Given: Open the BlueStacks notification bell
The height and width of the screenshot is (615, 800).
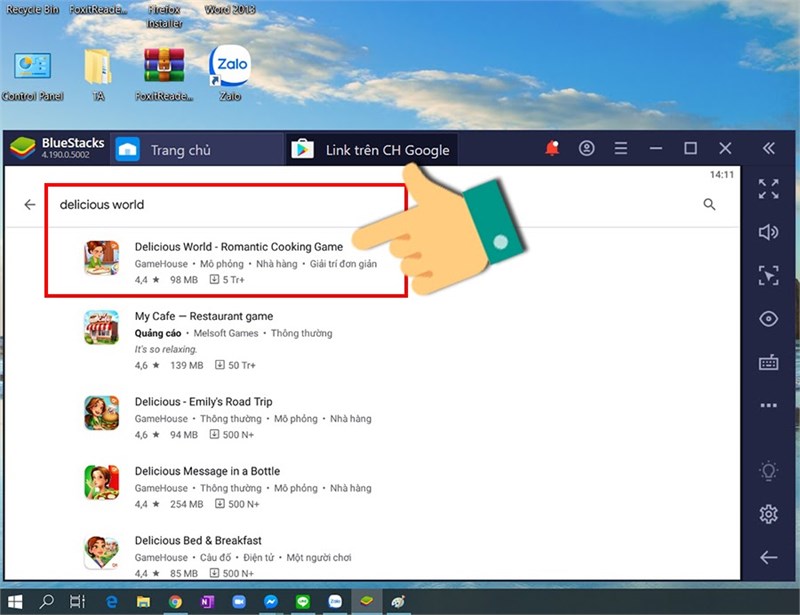Looking at the screenshot, I should [x=552, y=149].
